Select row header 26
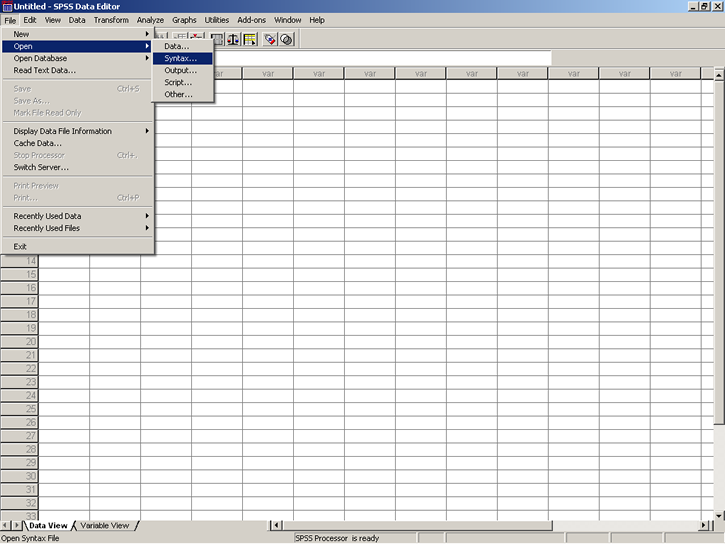This screenshot has width=725, height=544. 19,422
